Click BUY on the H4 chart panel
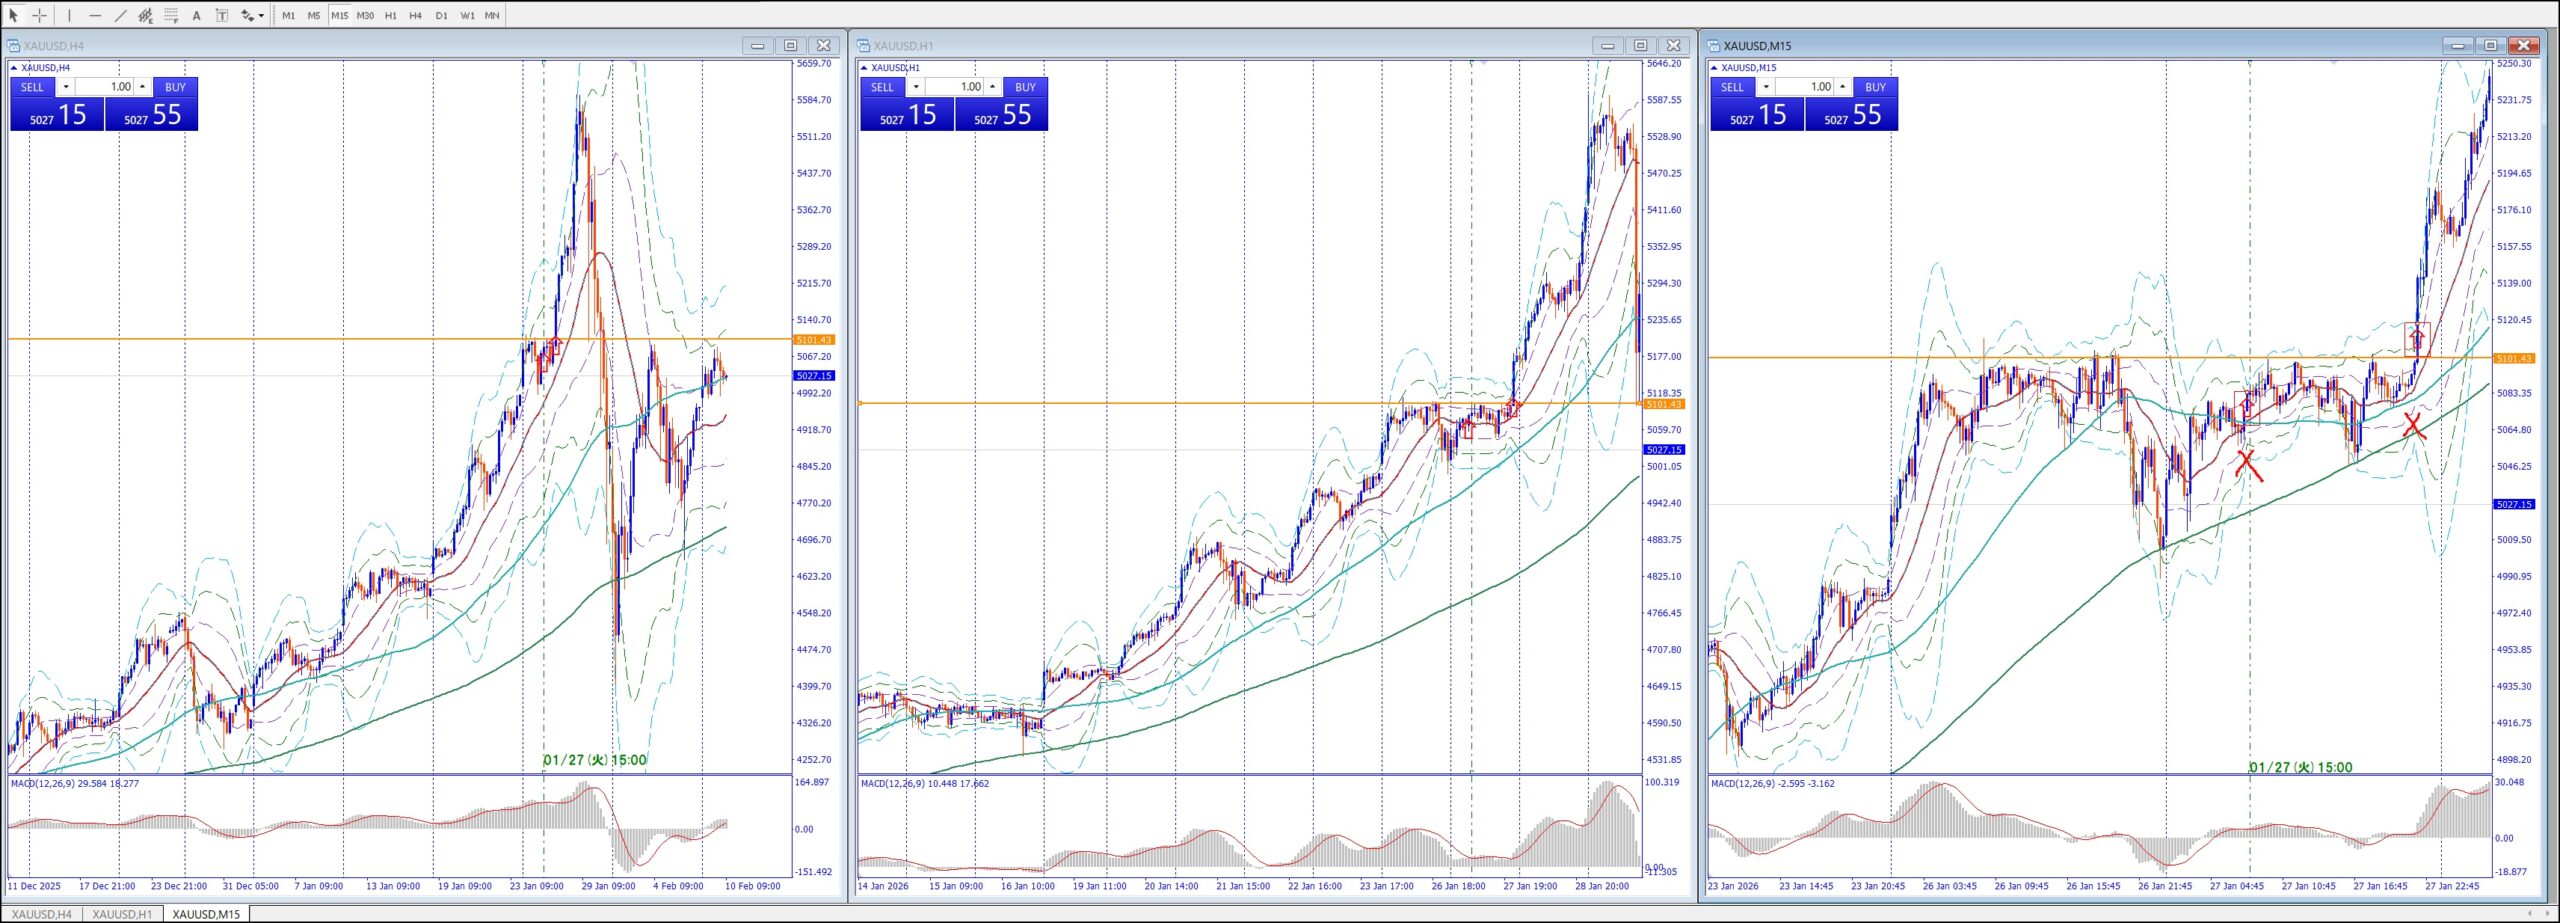The image size is (2560, 923). (x=175, y=87)
